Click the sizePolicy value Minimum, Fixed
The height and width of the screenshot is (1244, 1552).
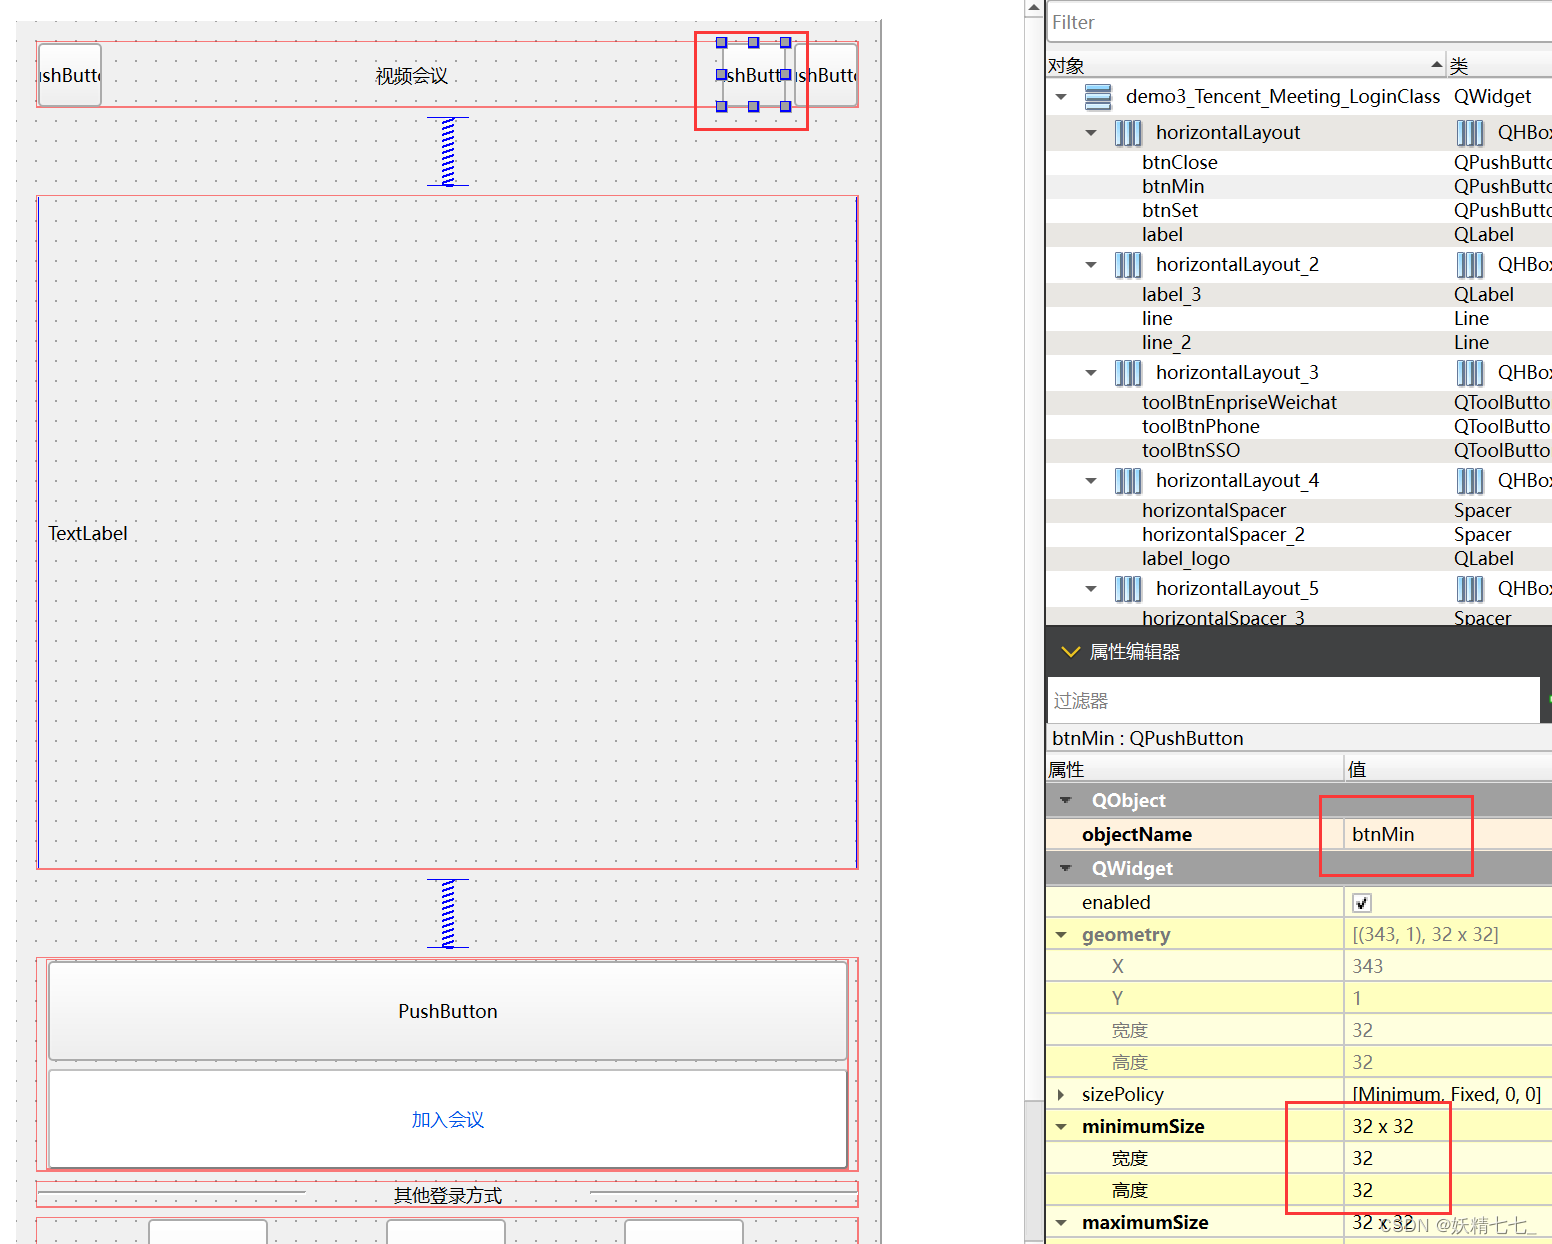coord(1447,1095)
